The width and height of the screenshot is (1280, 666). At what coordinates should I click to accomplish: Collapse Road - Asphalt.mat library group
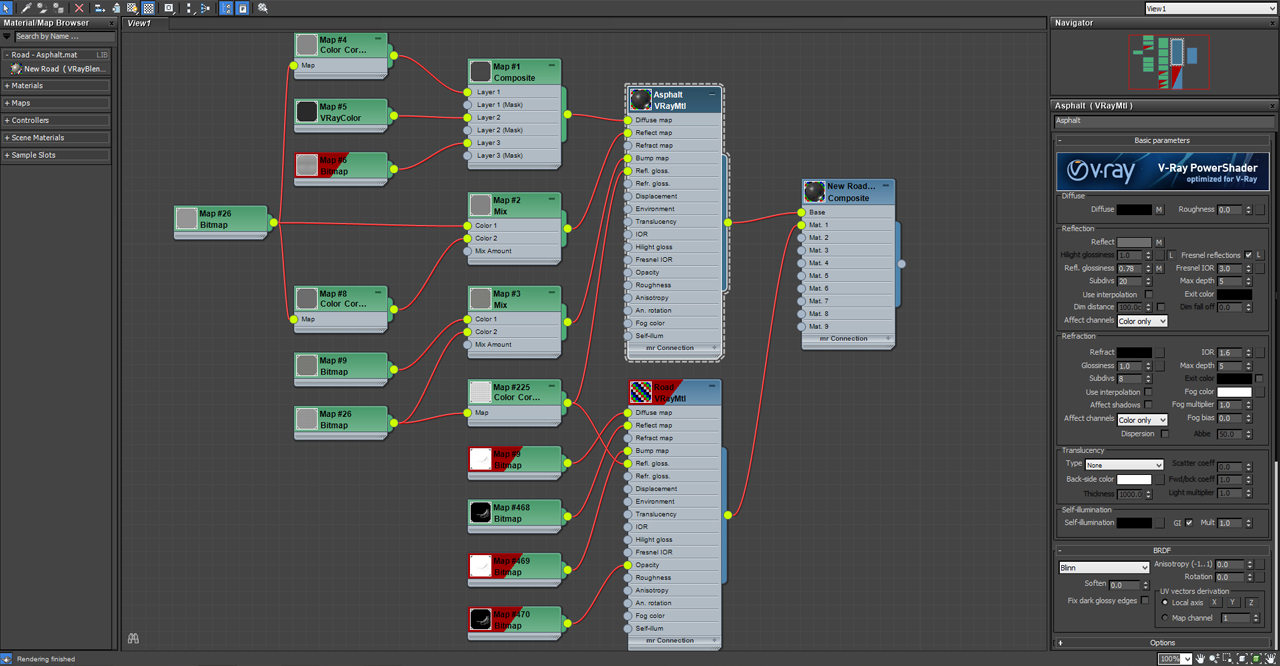click(56, 55)
